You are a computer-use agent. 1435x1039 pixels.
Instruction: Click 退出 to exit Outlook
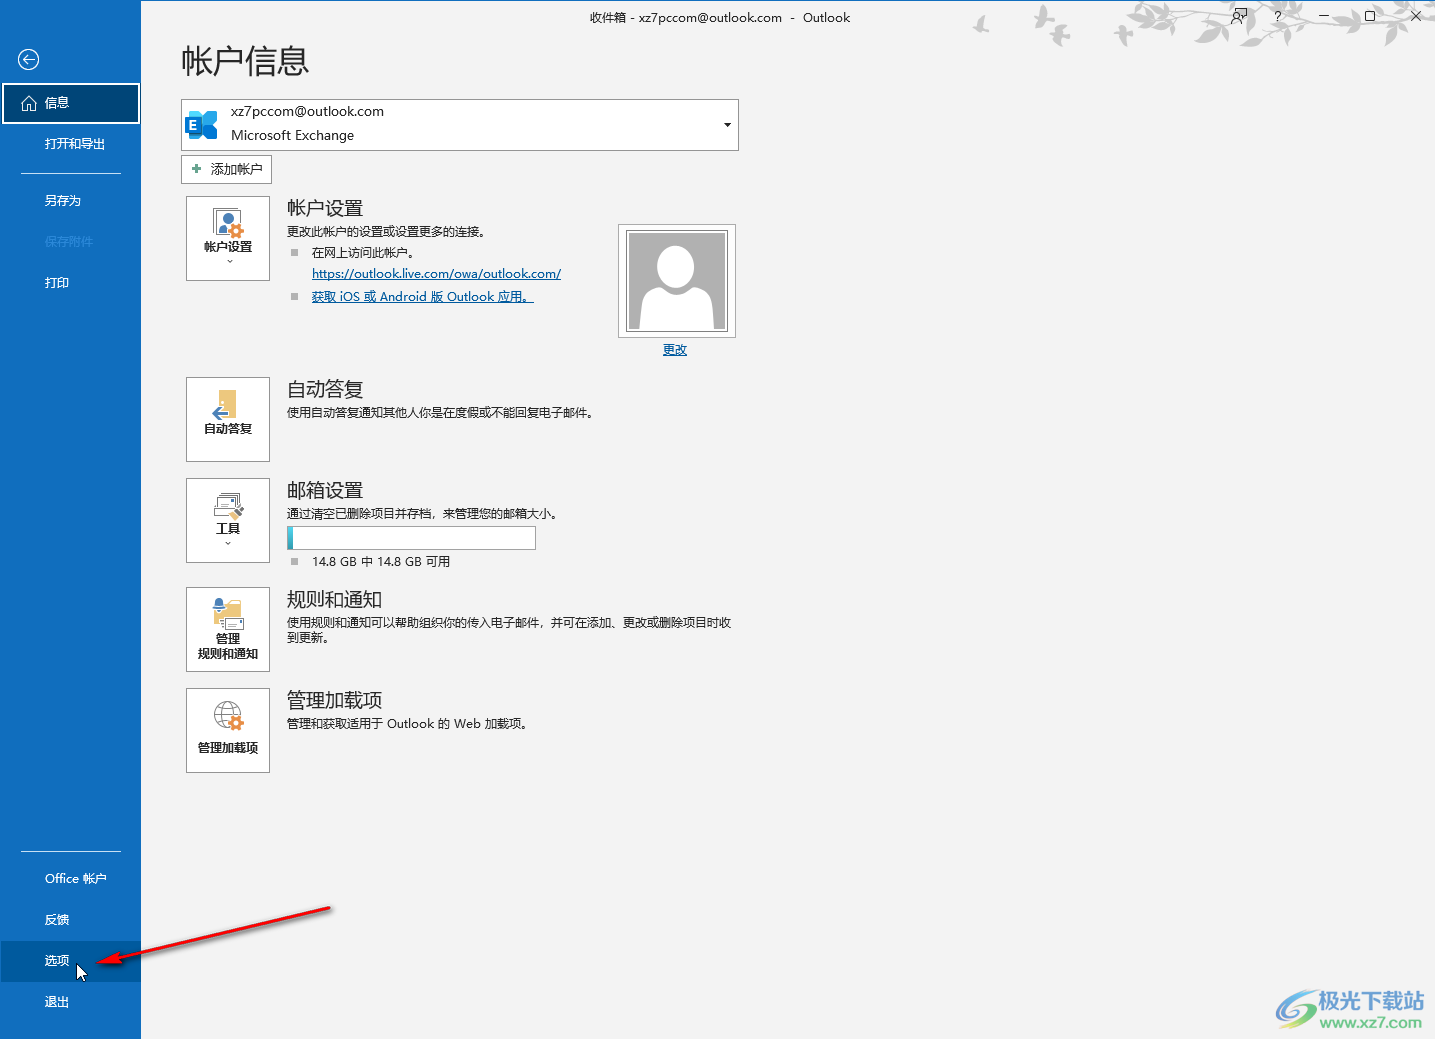[70, 1002]
